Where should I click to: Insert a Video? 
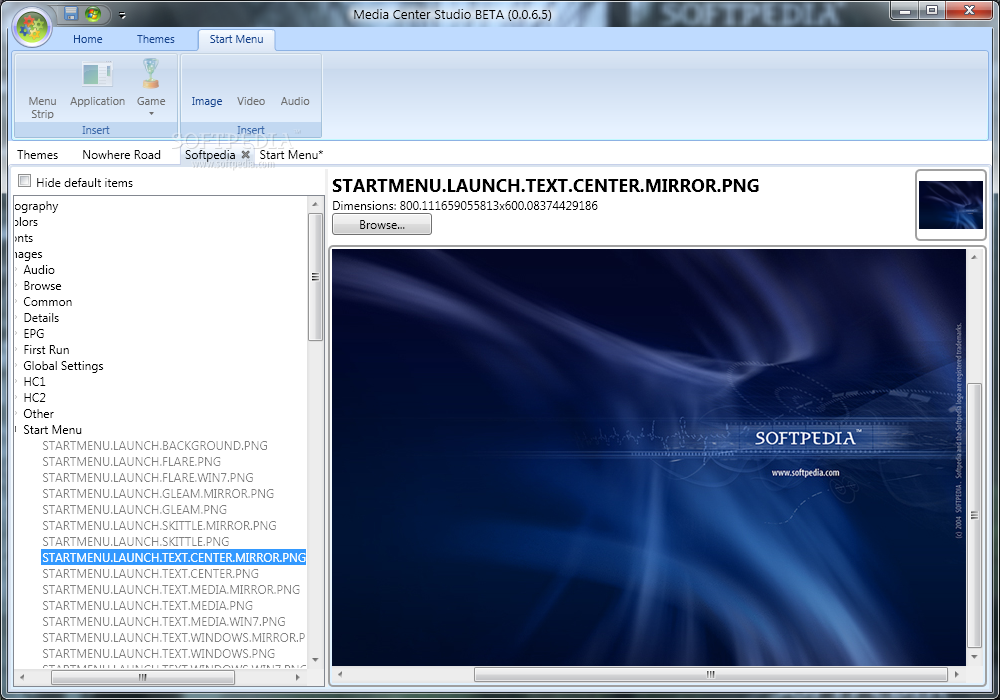[251, 101]
